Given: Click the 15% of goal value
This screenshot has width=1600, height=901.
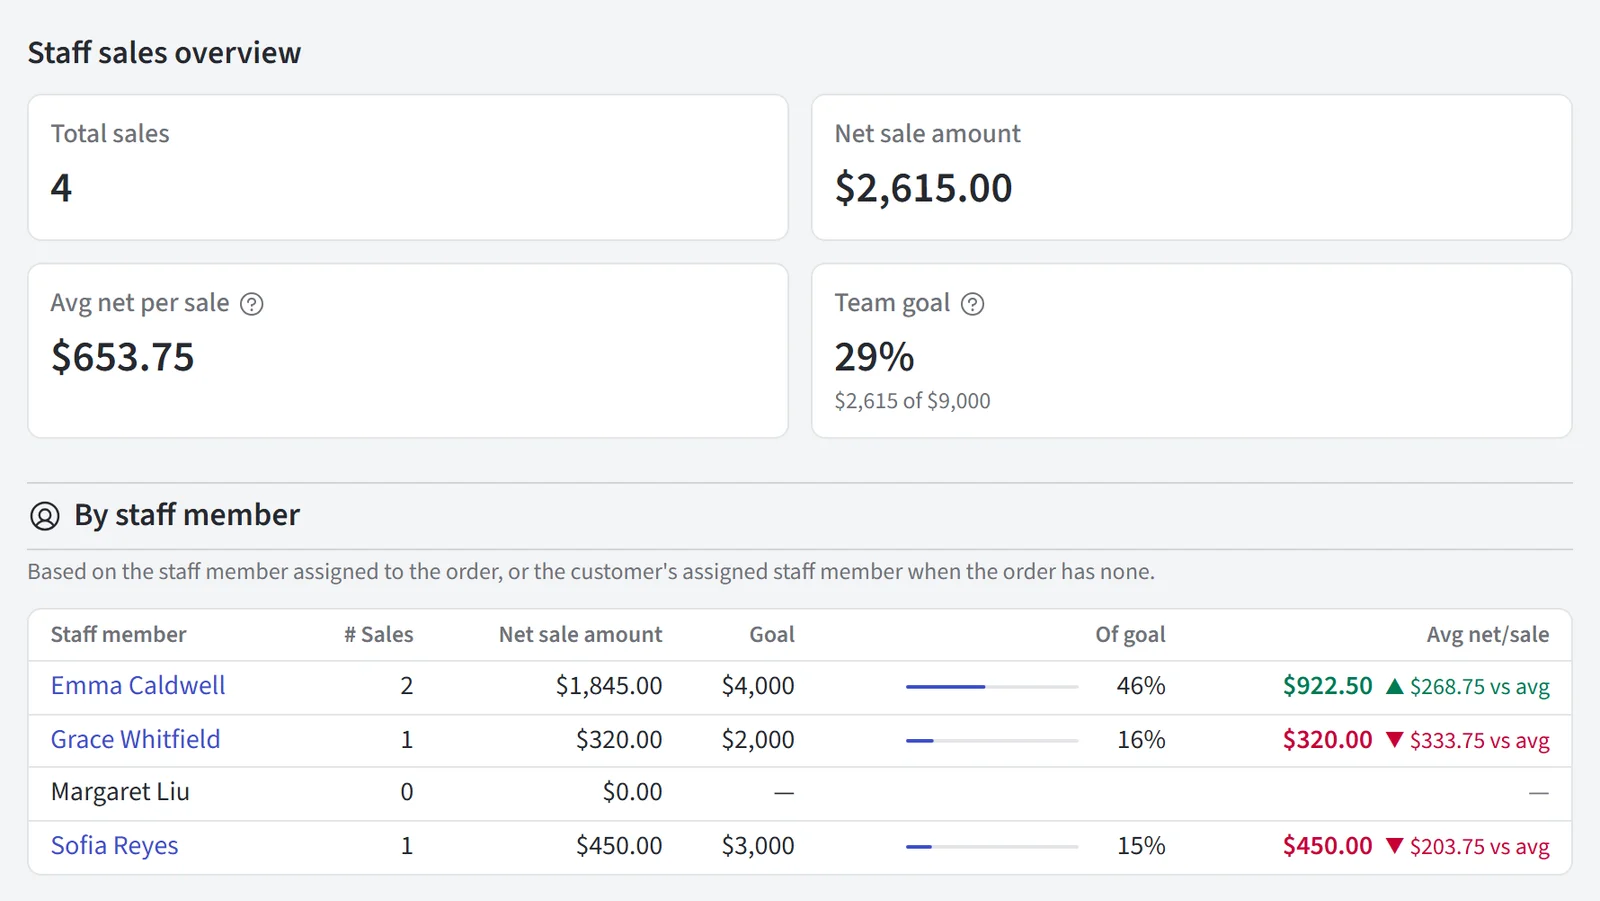Looking at the screenshot, I should 1141,846.
